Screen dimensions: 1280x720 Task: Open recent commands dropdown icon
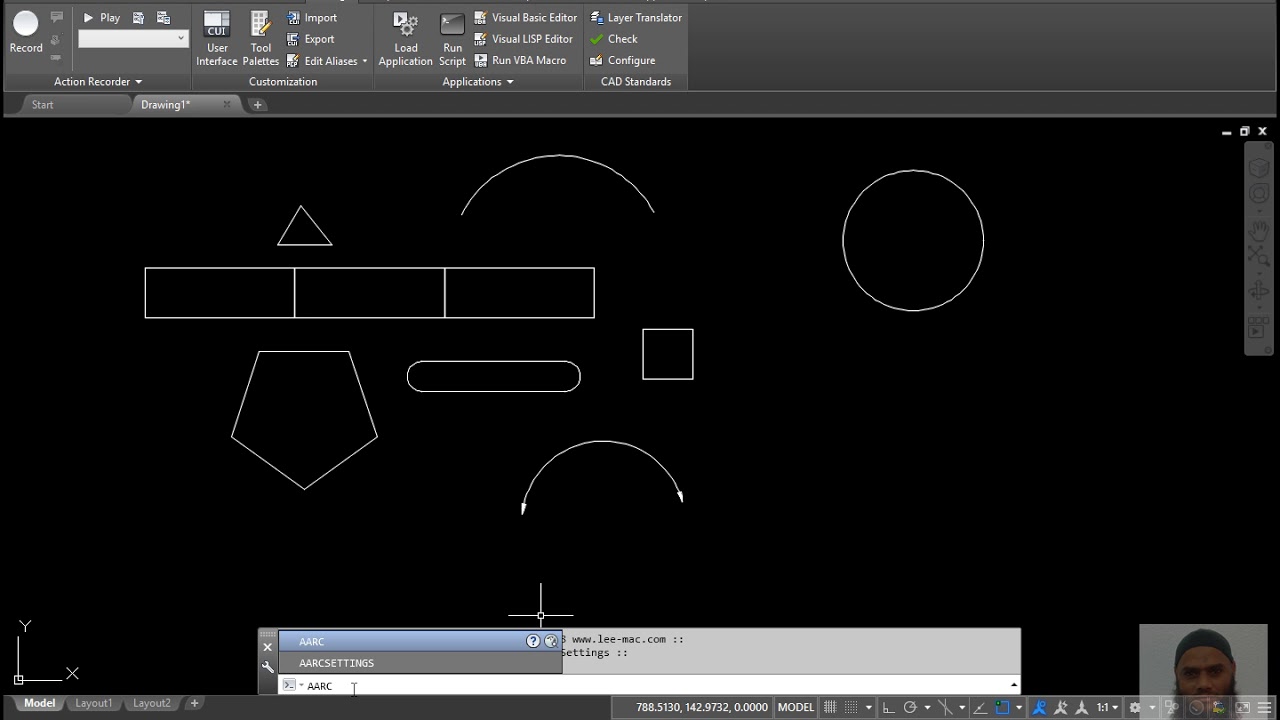[291, 685]
